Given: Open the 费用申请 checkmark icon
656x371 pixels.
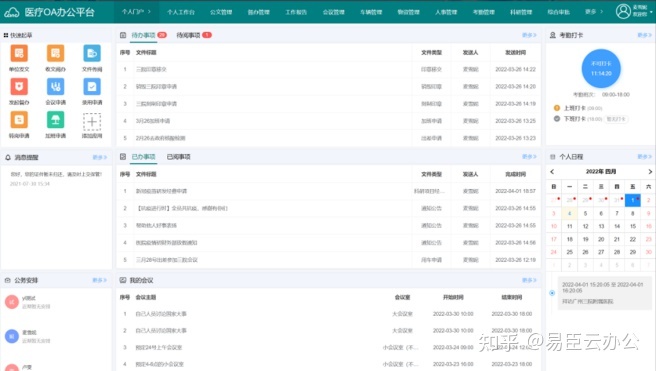Looking at the screenshot, I should [92, 87].
